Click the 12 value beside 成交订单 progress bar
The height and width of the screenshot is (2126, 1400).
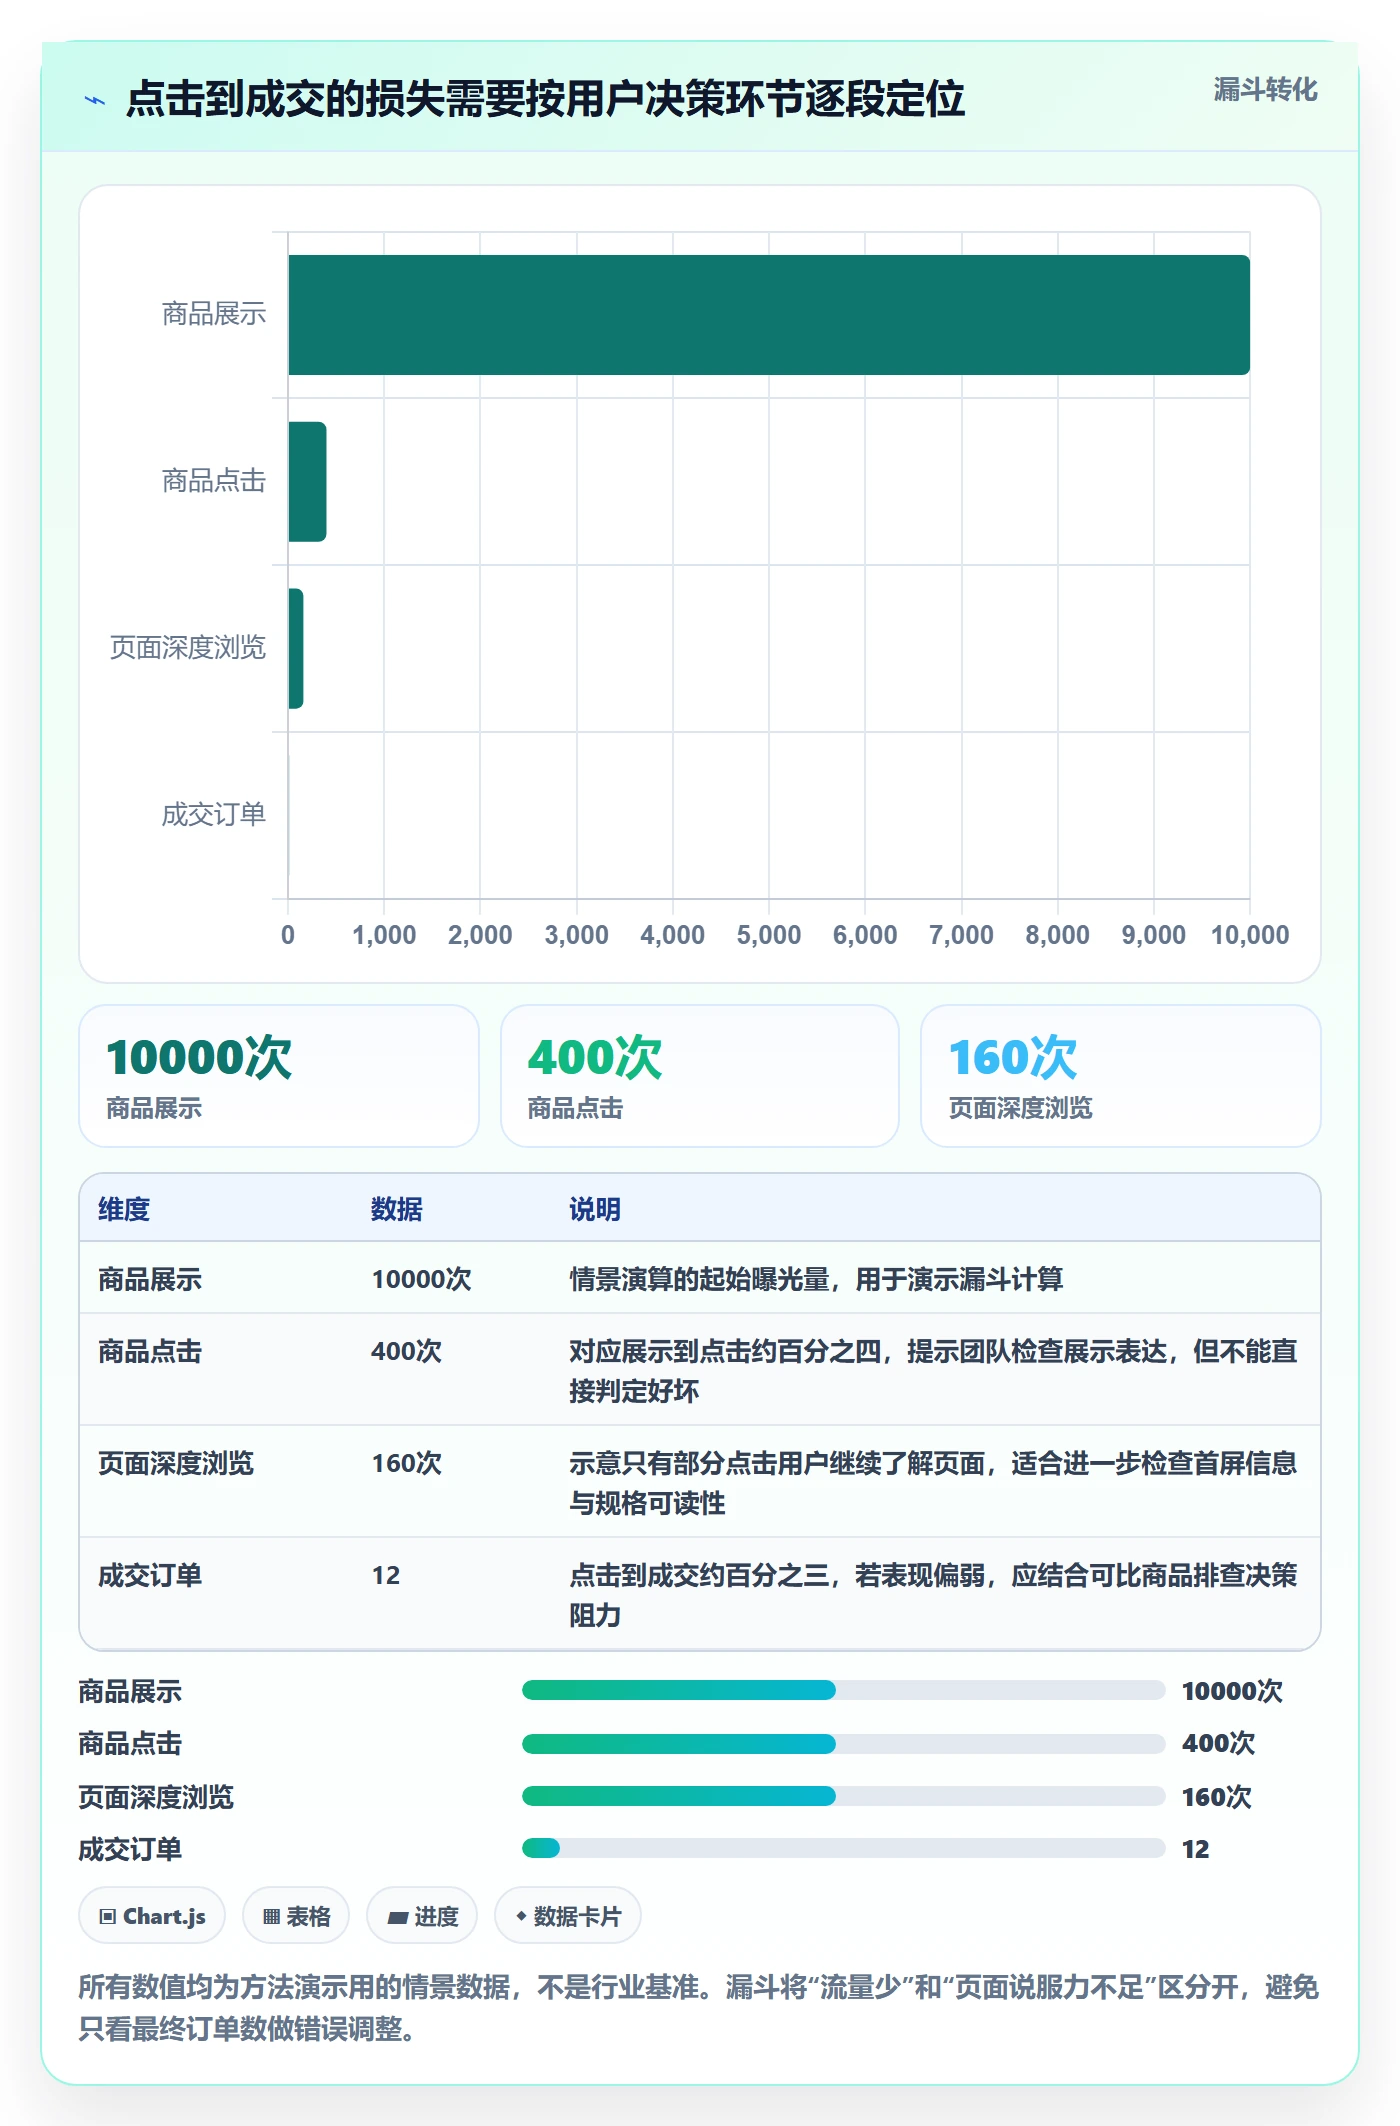pos(1195,1849)
